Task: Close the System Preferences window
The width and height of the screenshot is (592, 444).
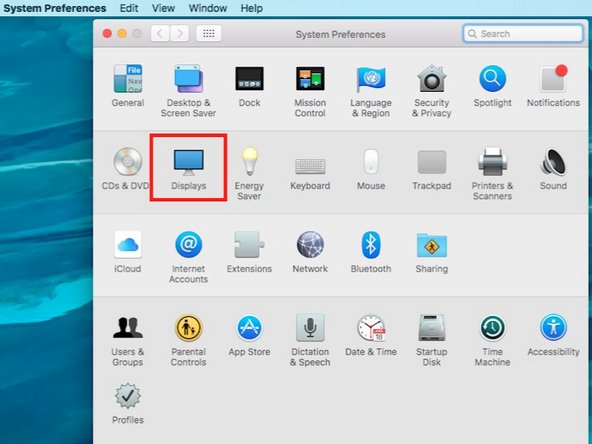Action: (x=107, y=34)
